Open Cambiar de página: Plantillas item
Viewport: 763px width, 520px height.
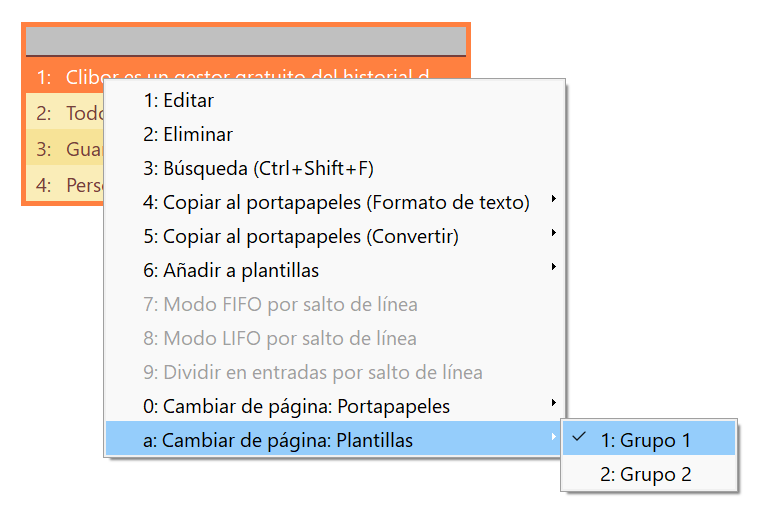(334, 439)
